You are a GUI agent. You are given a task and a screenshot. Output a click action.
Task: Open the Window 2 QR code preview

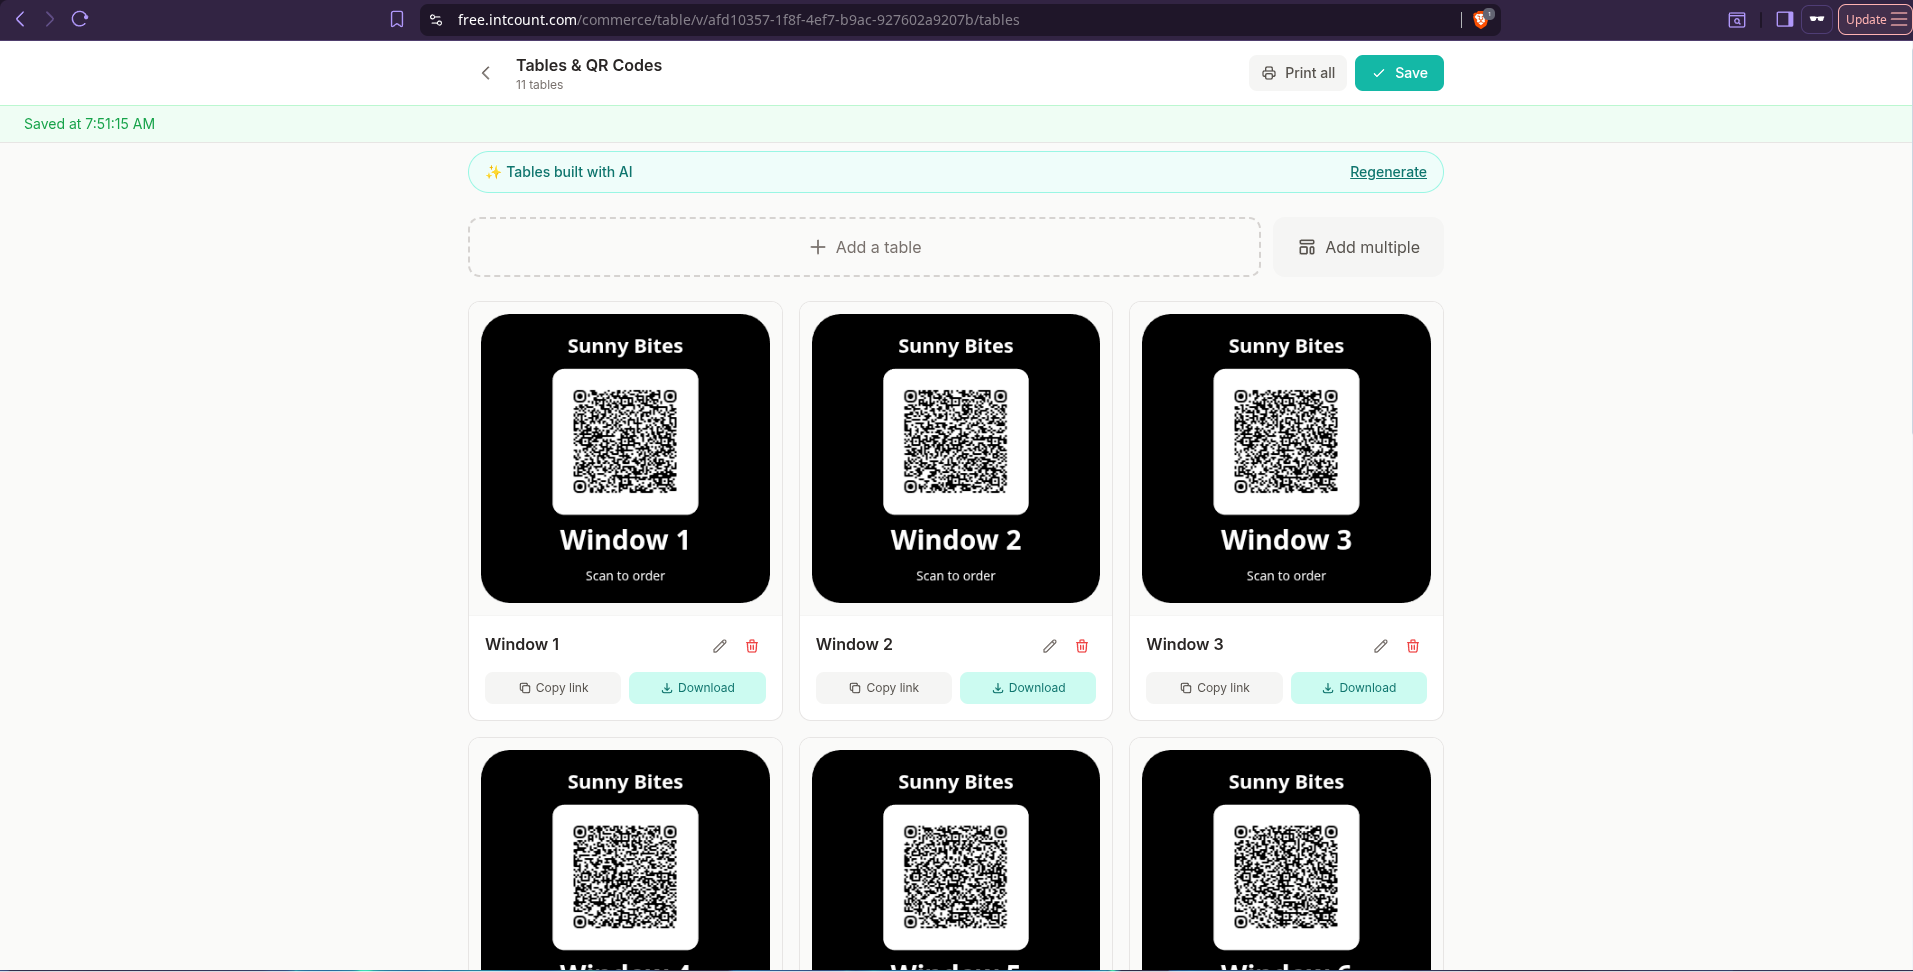click(956, 458)
